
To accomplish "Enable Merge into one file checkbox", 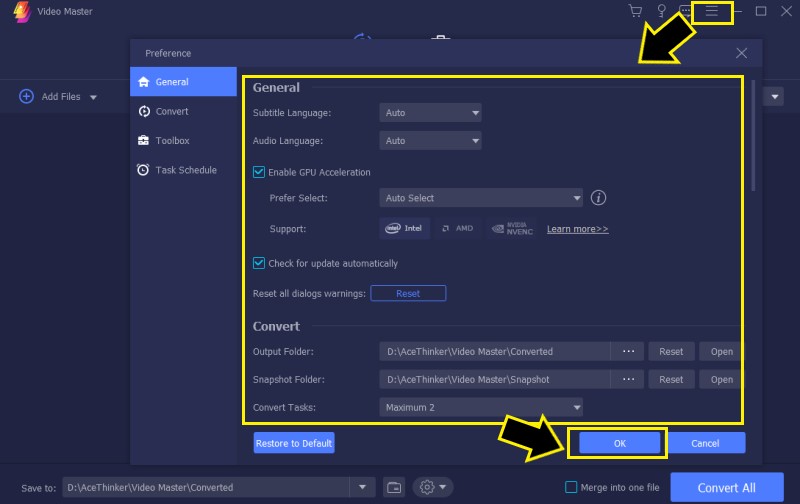I will pyautogui.click(x=571, y=487).
